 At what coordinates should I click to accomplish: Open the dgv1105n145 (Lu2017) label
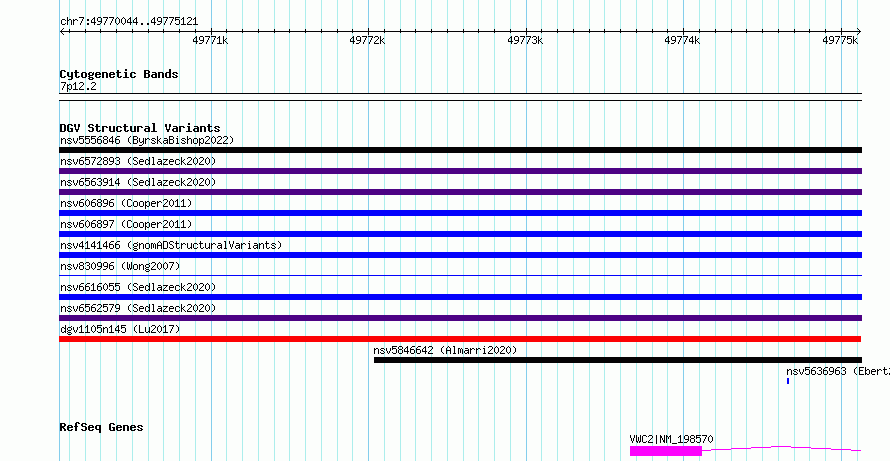120,329
